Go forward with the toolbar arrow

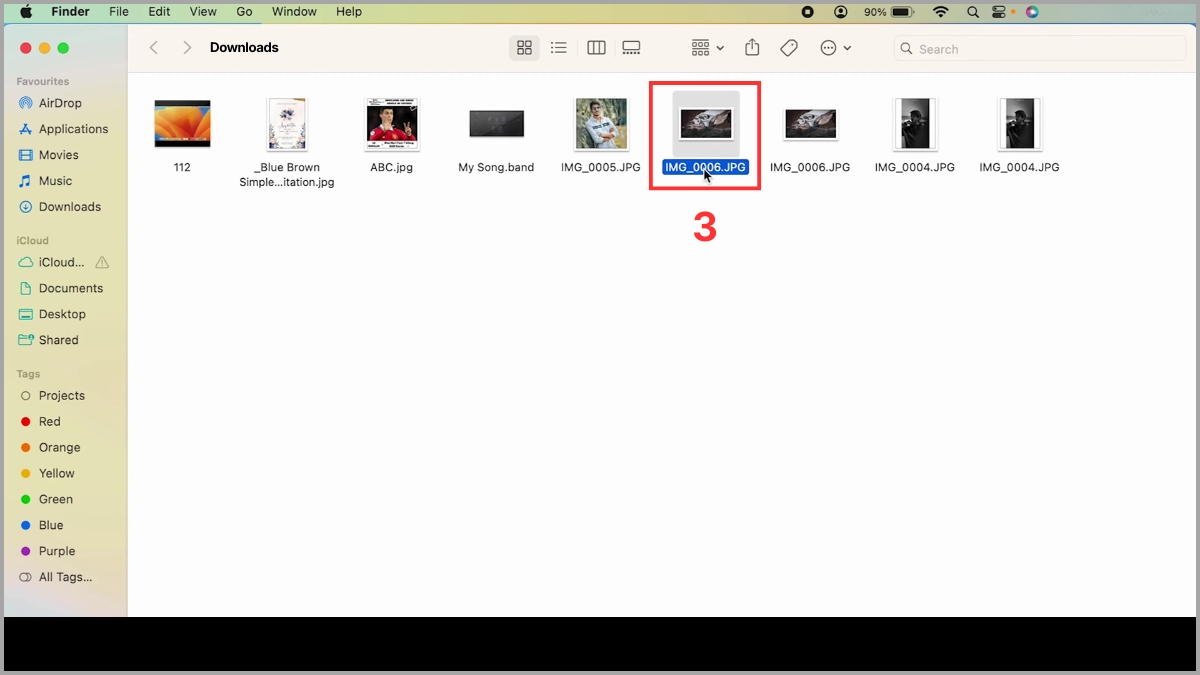(187, 48)
